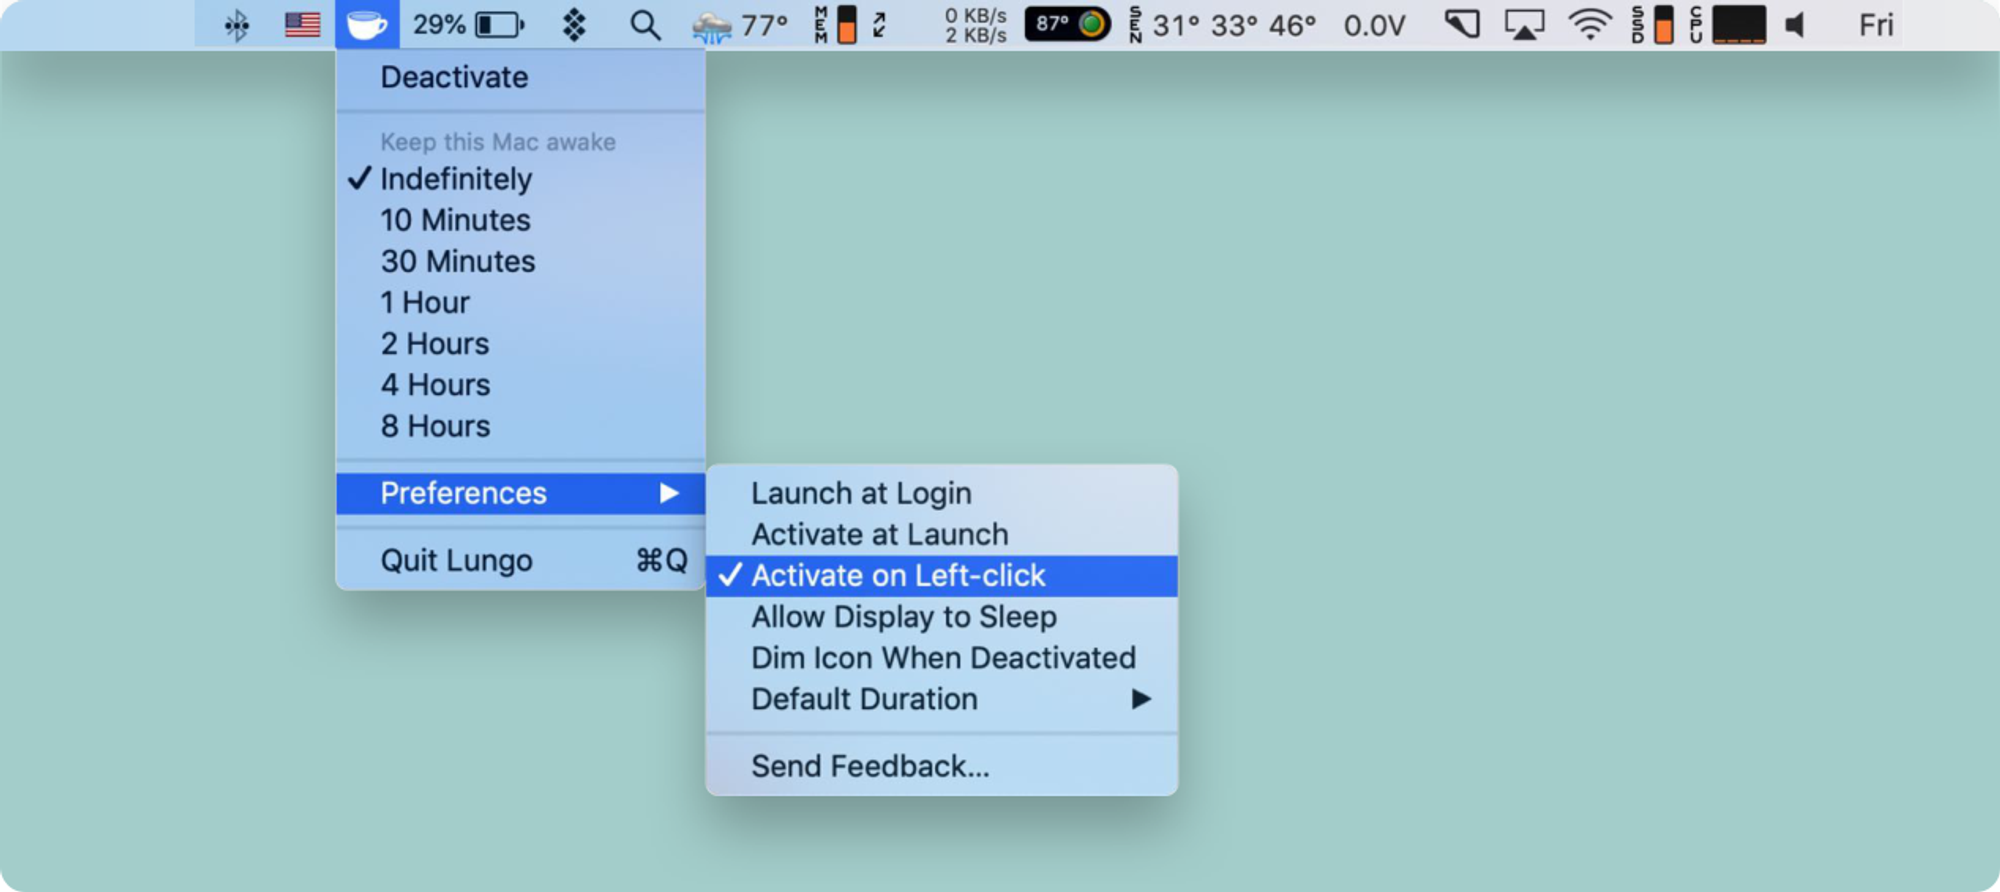Open the Bluetooth menu bar icon
This screenshot has width=2000, height=892.
[x=237, y=25]
